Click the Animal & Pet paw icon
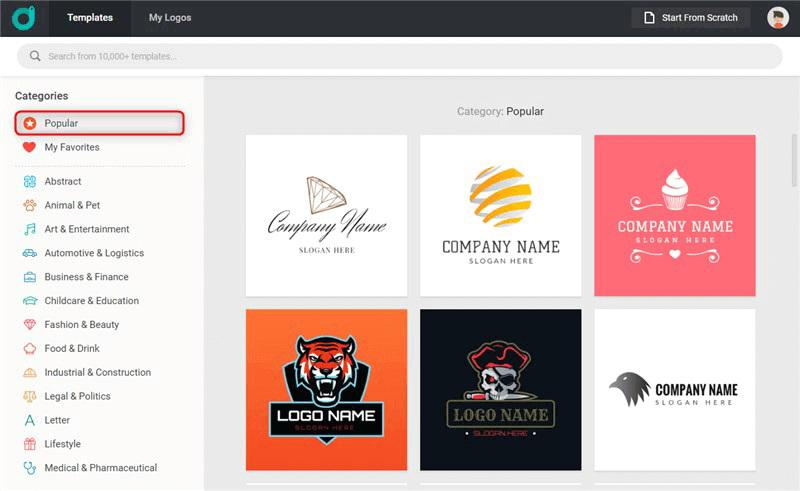The height and width of the screenshot is (491, 800). pyautogui.click(x=30, y=205)
